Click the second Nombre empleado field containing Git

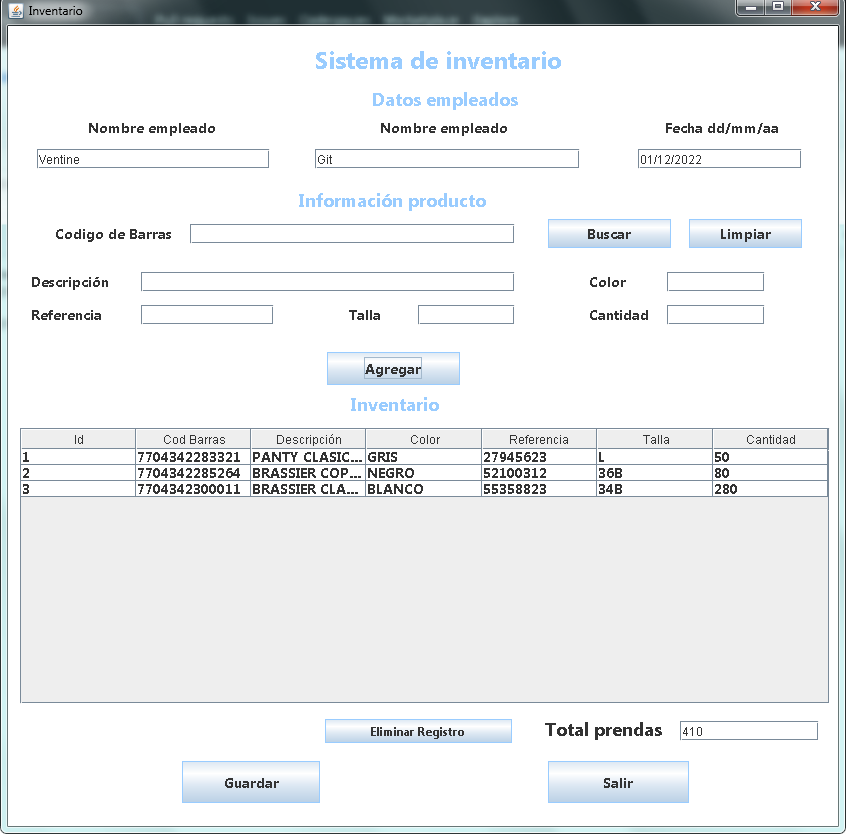pyautogui.click(x=446, y=158)
